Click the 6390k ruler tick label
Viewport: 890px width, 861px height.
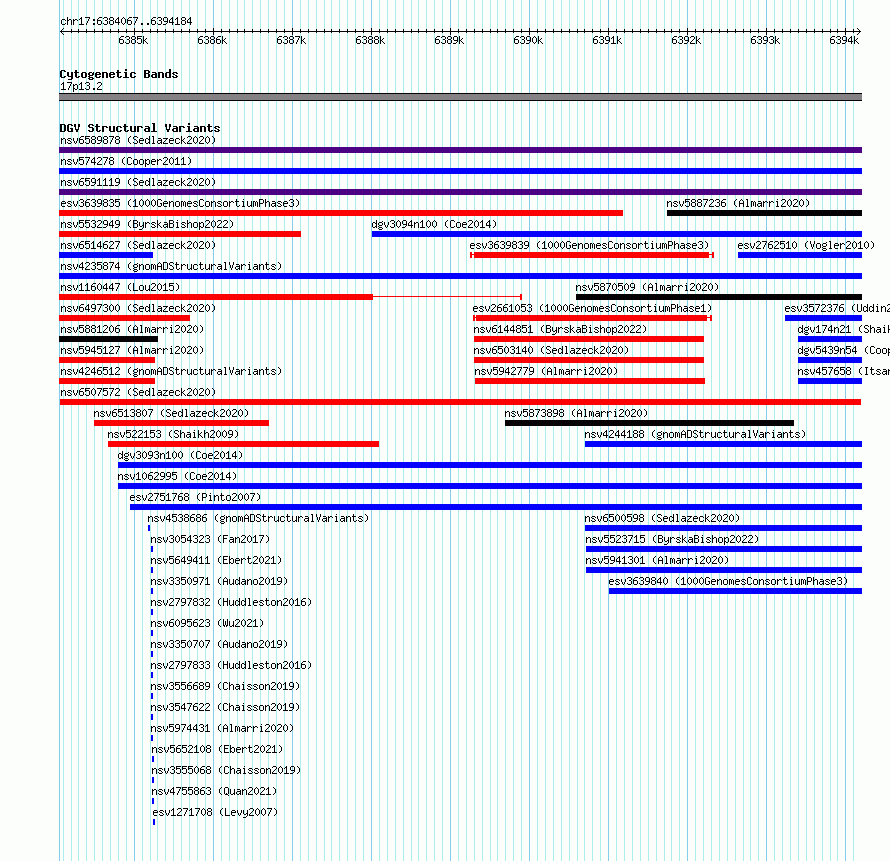[x=528, y=40]
